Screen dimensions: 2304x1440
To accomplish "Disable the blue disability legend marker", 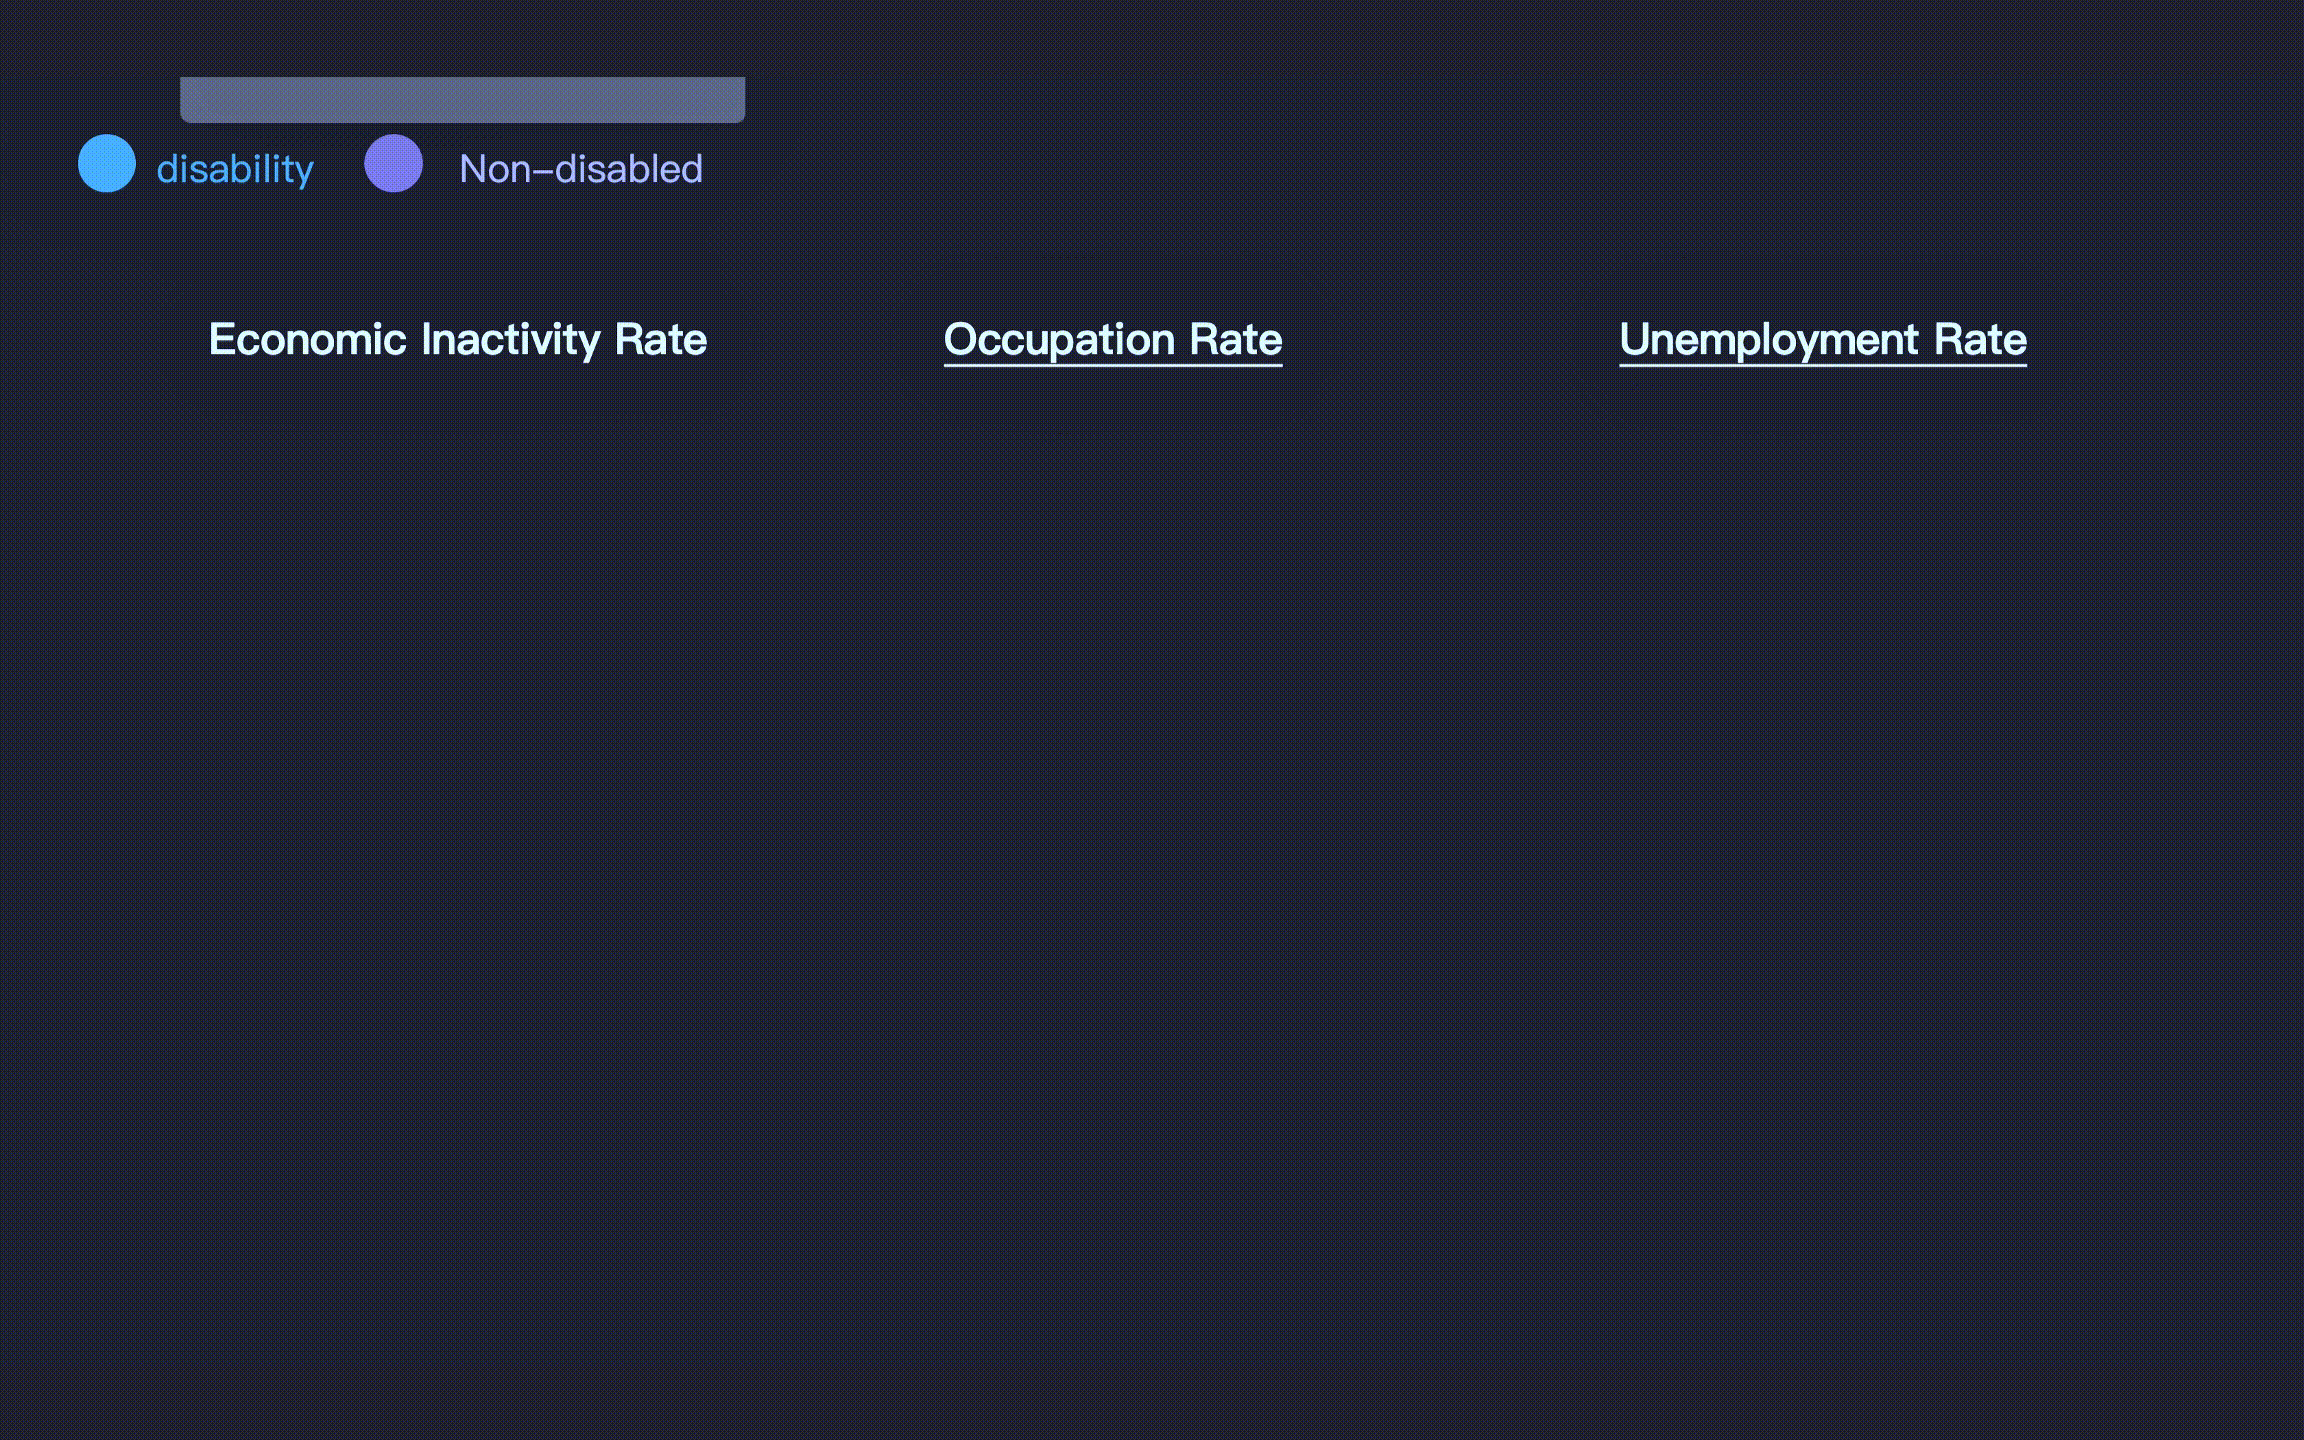I will pos(107,163).
